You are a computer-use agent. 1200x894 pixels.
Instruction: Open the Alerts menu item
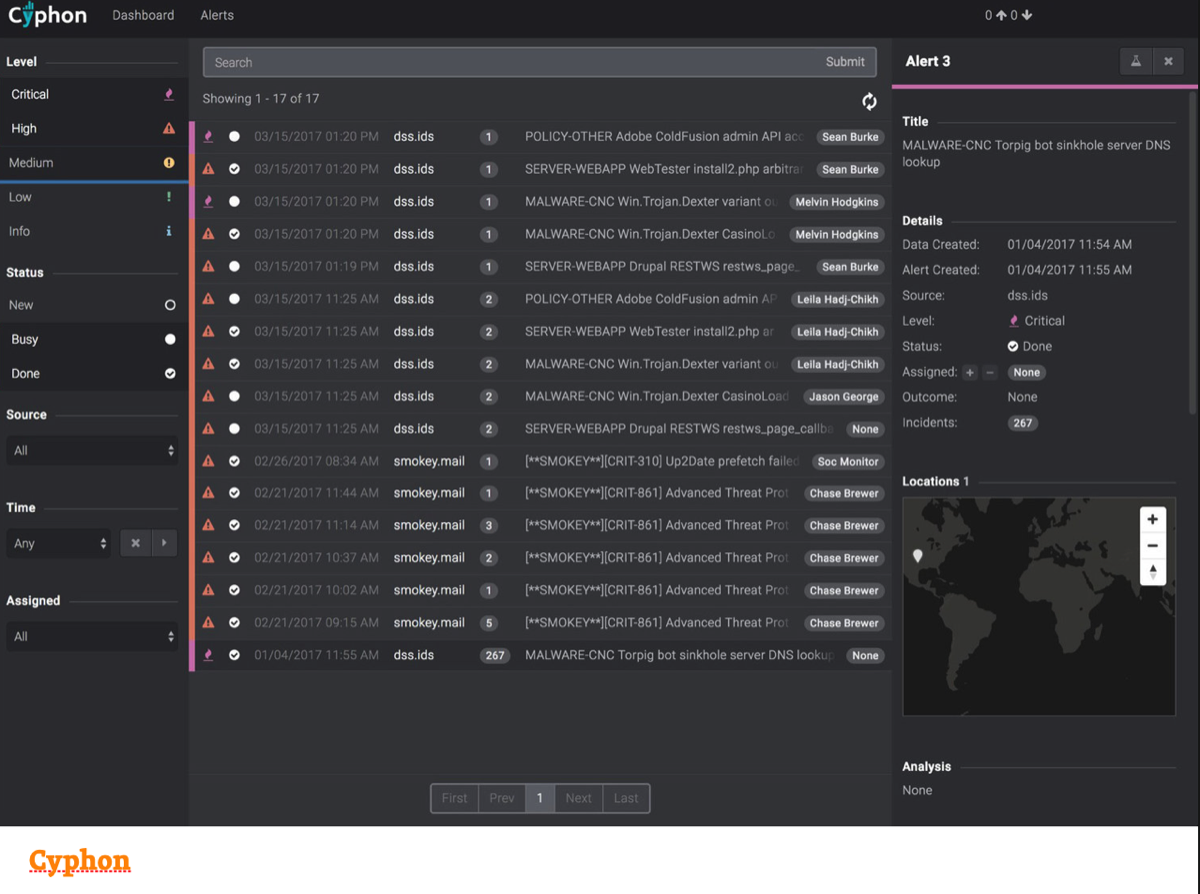[216, 15]
